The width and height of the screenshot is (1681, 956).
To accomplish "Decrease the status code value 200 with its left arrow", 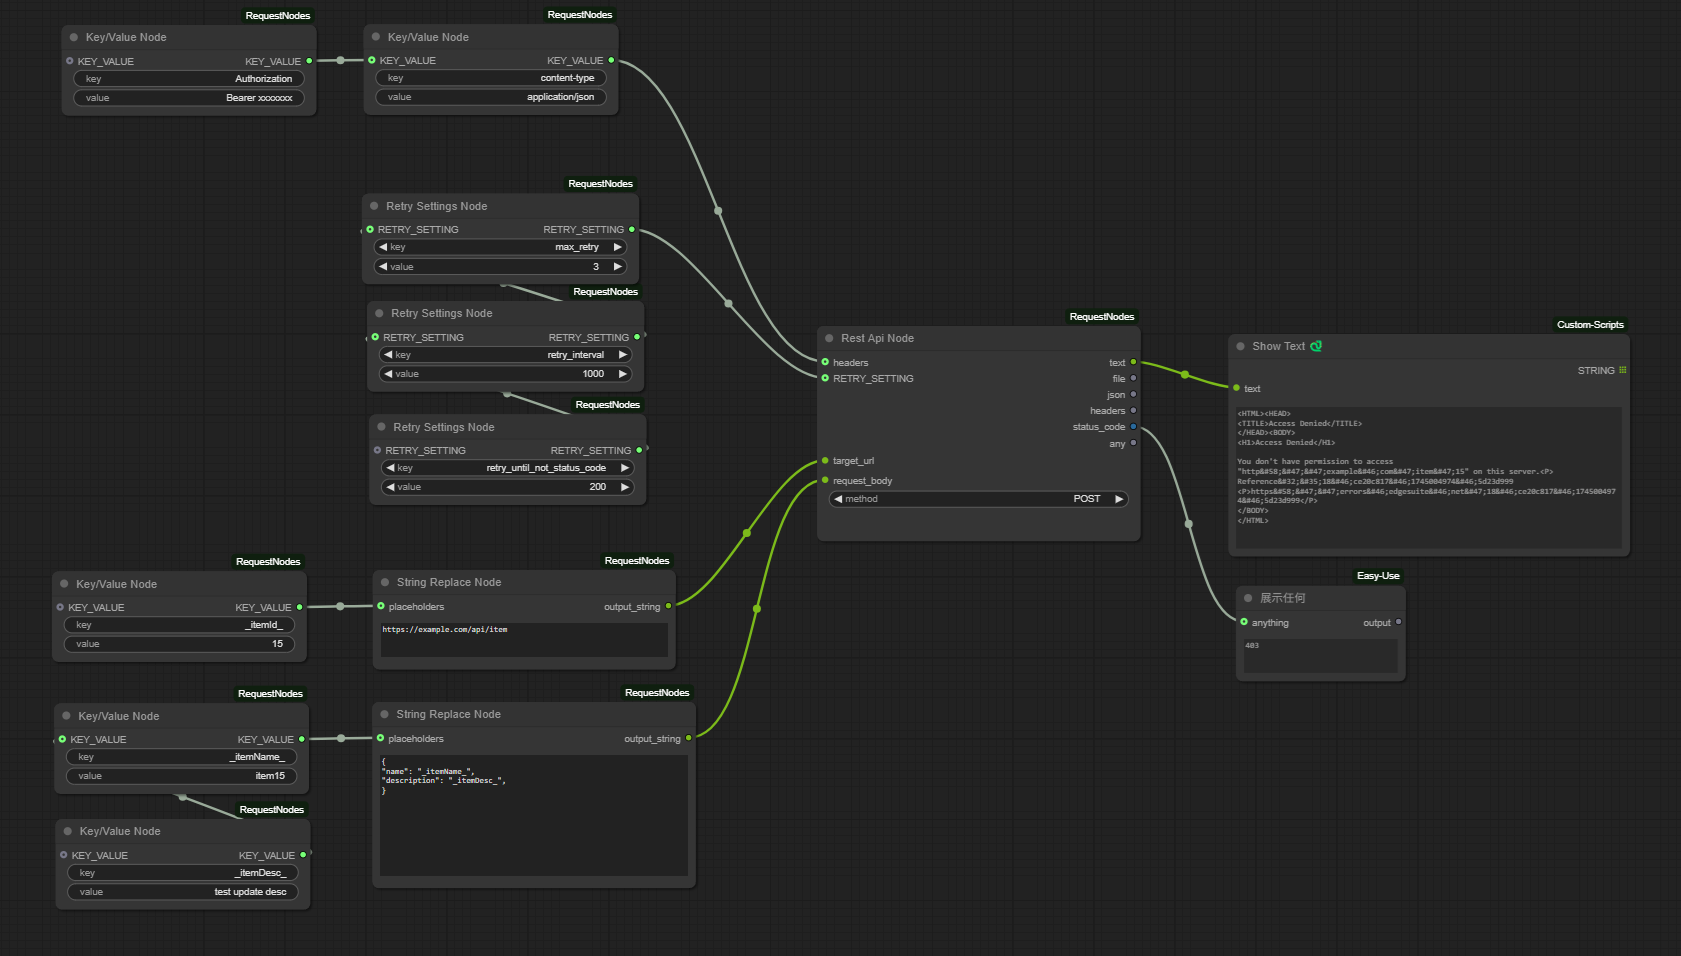I will coord(390,487).
